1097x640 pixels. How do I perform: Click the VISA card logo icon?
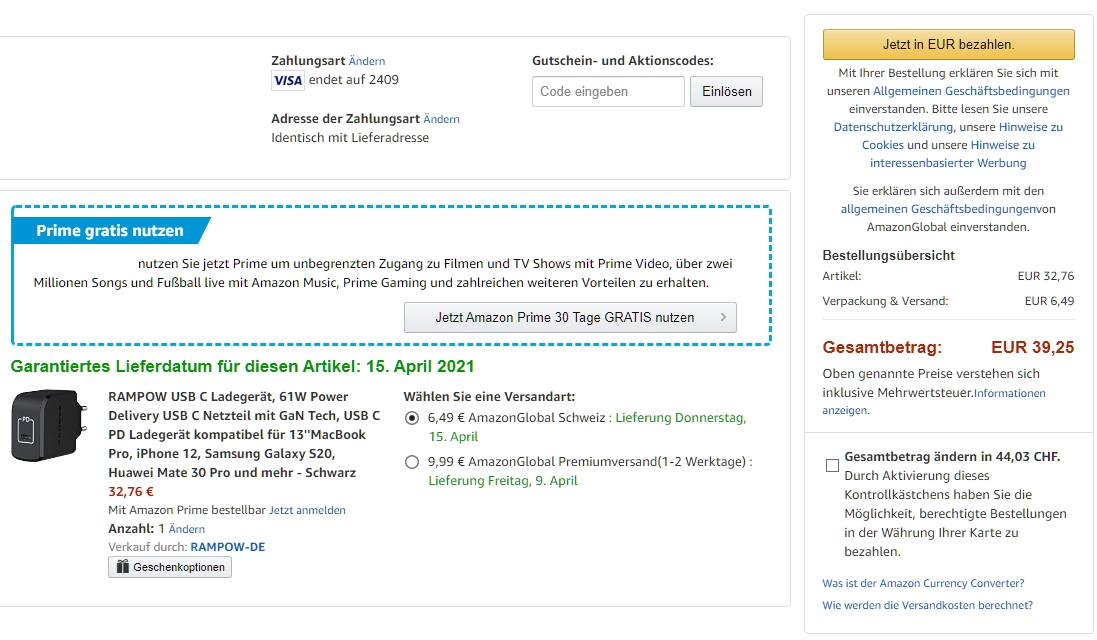288,80
